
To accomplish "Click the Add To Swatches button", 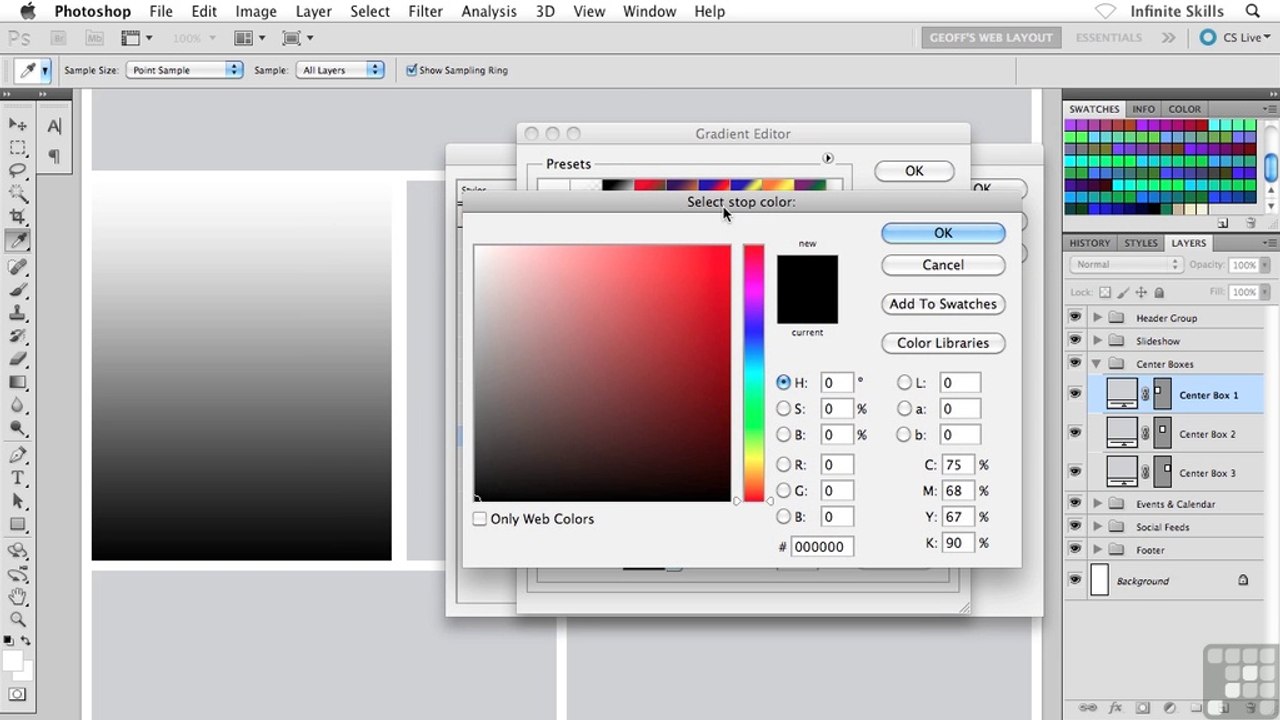I will tap(943, 304).
